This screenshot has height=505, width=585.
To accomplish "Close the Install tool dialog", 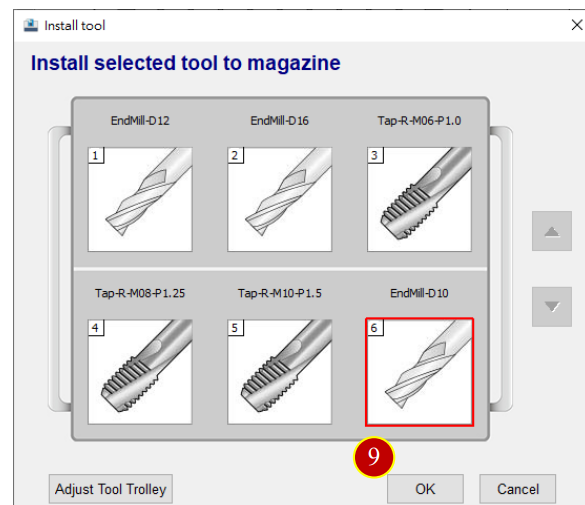I will [x=577, y=25].
